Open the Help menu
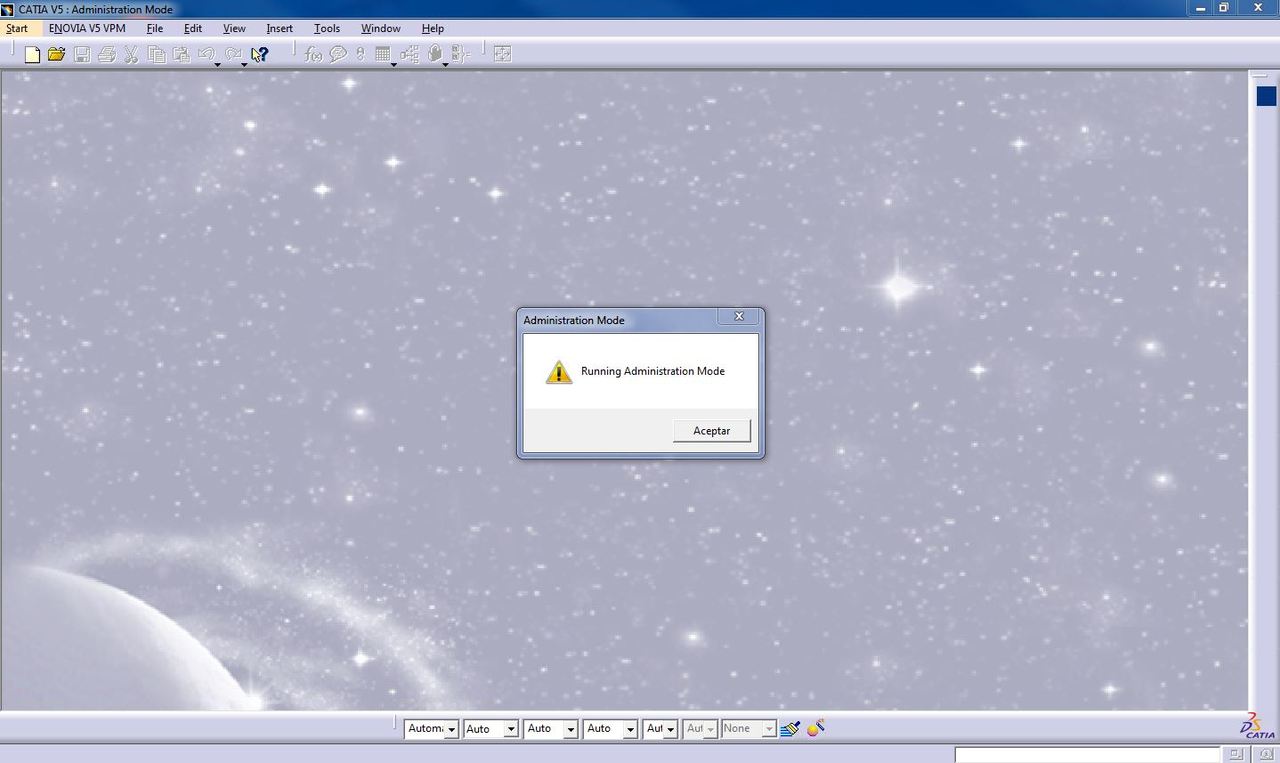 pos(433,28)
